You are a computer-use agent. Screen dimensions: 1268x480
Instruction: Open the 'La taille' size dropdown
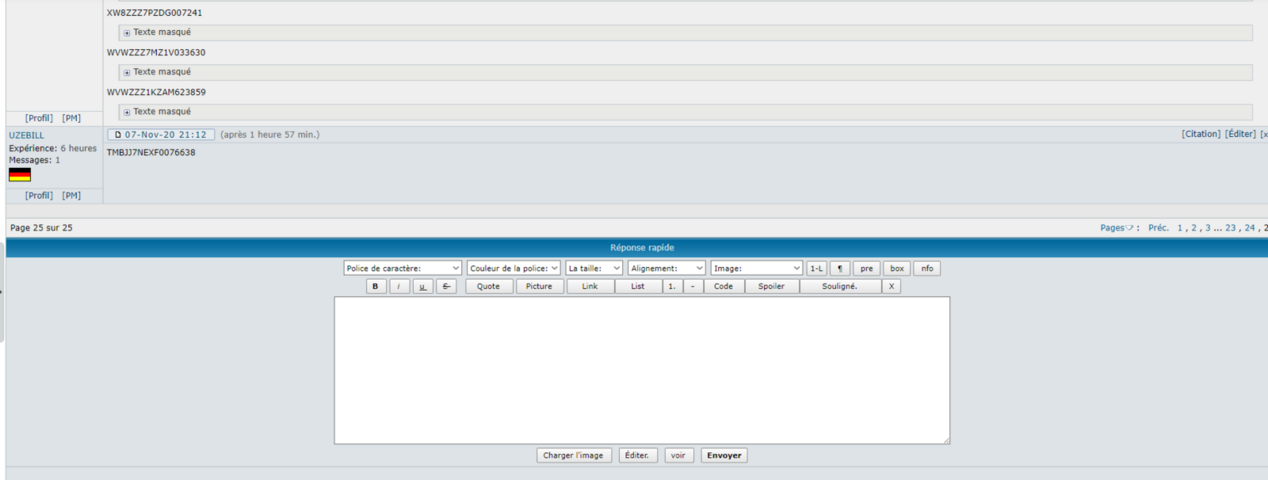pos(594,268)
